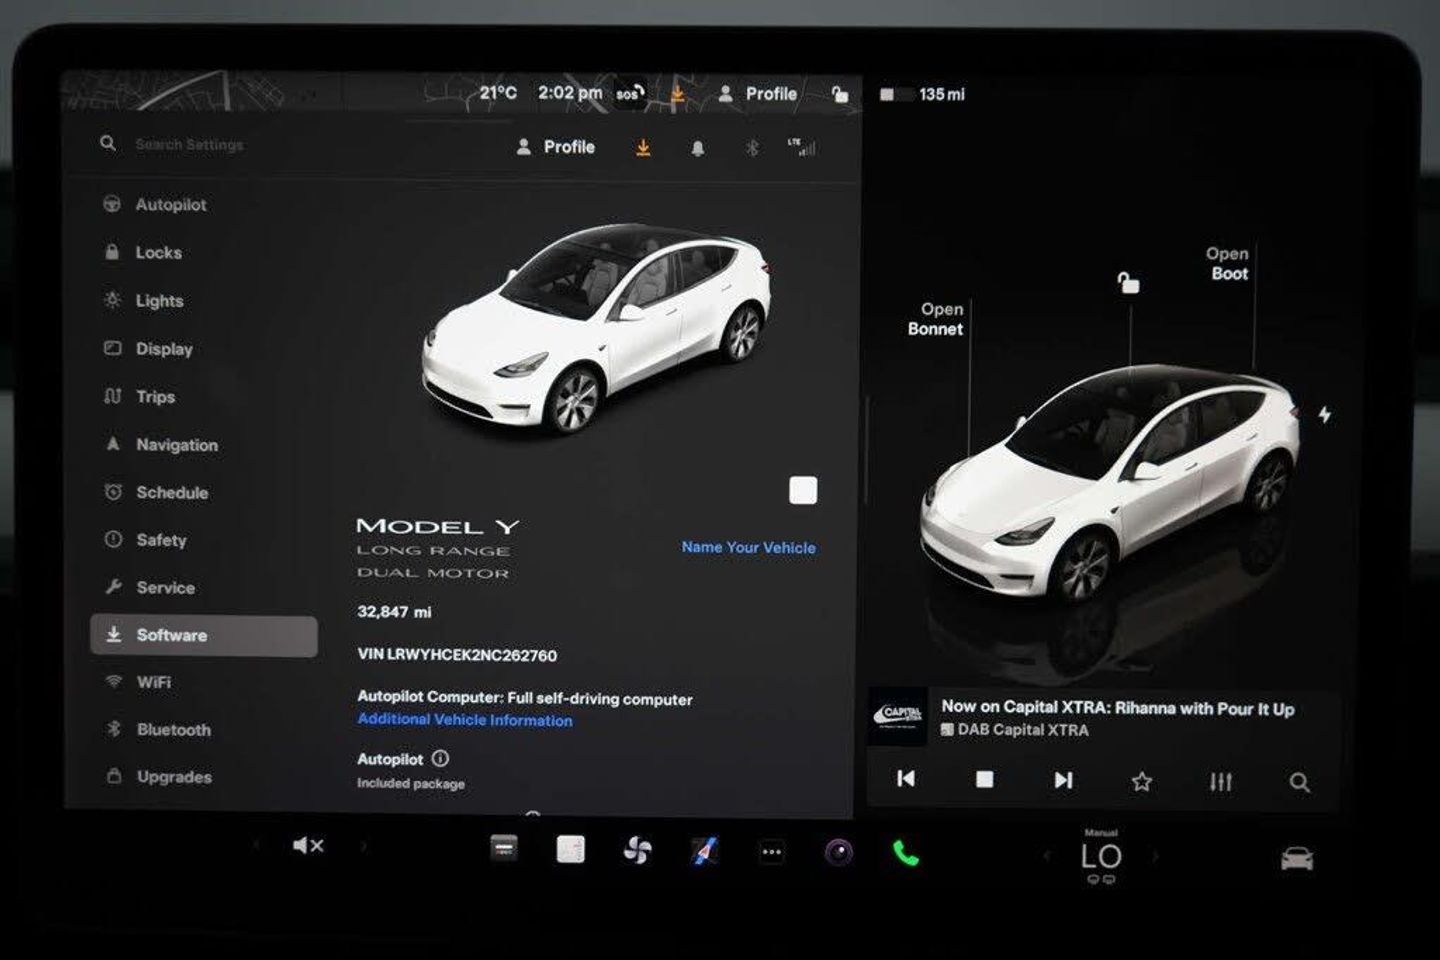The height and width of the screenshot is (960, 1440).
Task: Tap the white paint color swatch
Action: pyautogui.click(x=803, y=490)
